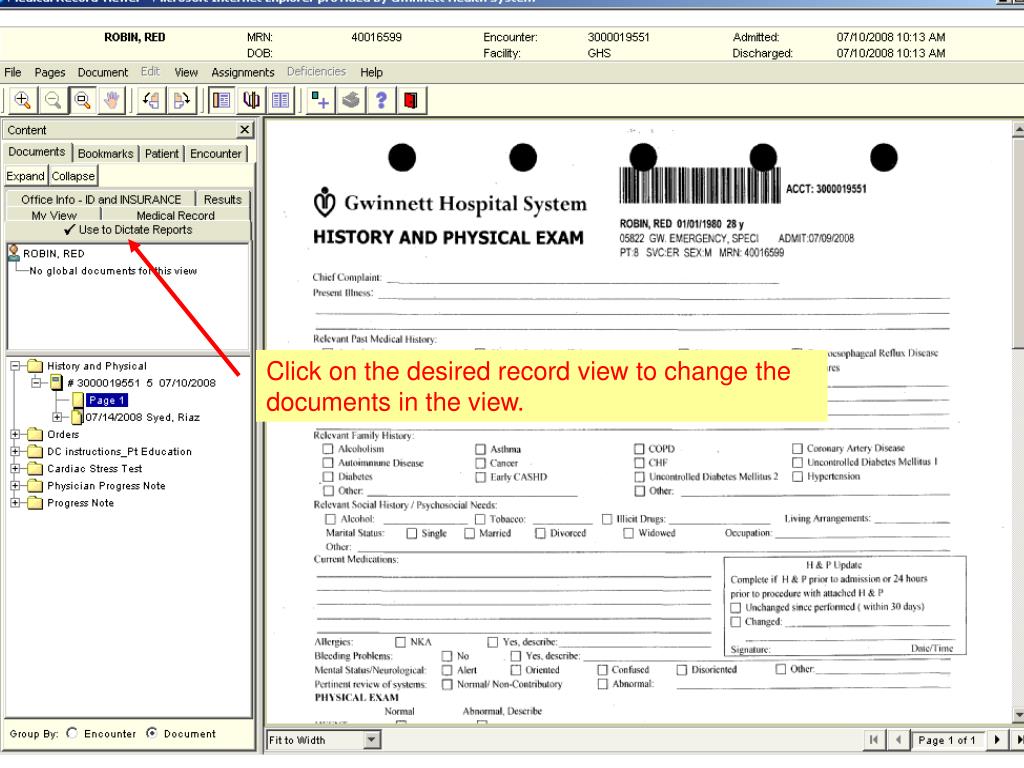Check the Alert mental status box
Image resolution: width=1024 pixels, height=768 pixels.
(x=447, y=670)
